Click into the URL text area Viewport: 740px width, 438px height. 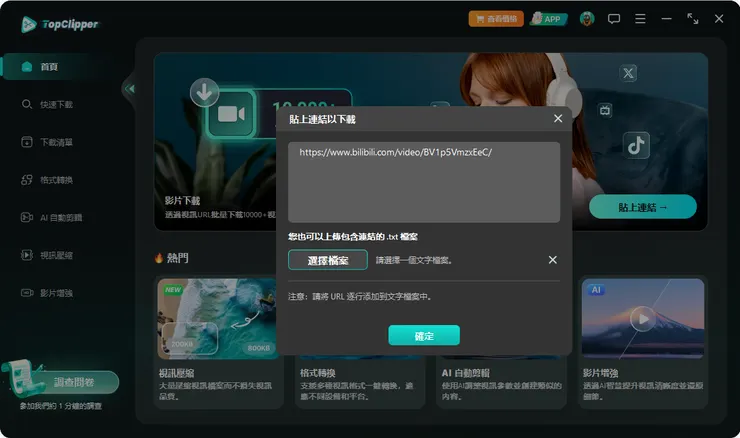[424, 182]
